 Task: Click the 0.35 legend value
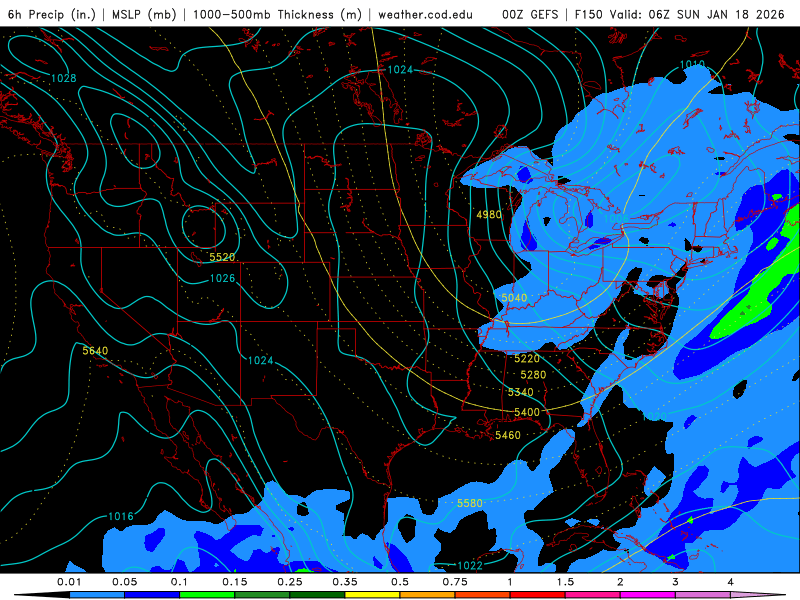pyautogui.click(x=345, y=582)
